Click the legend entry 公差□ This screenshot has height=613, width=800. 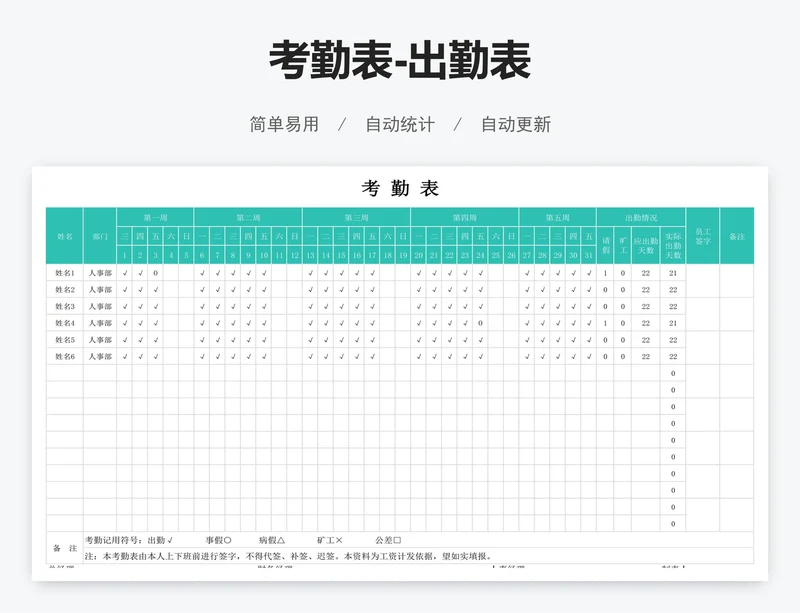[388, 540]
